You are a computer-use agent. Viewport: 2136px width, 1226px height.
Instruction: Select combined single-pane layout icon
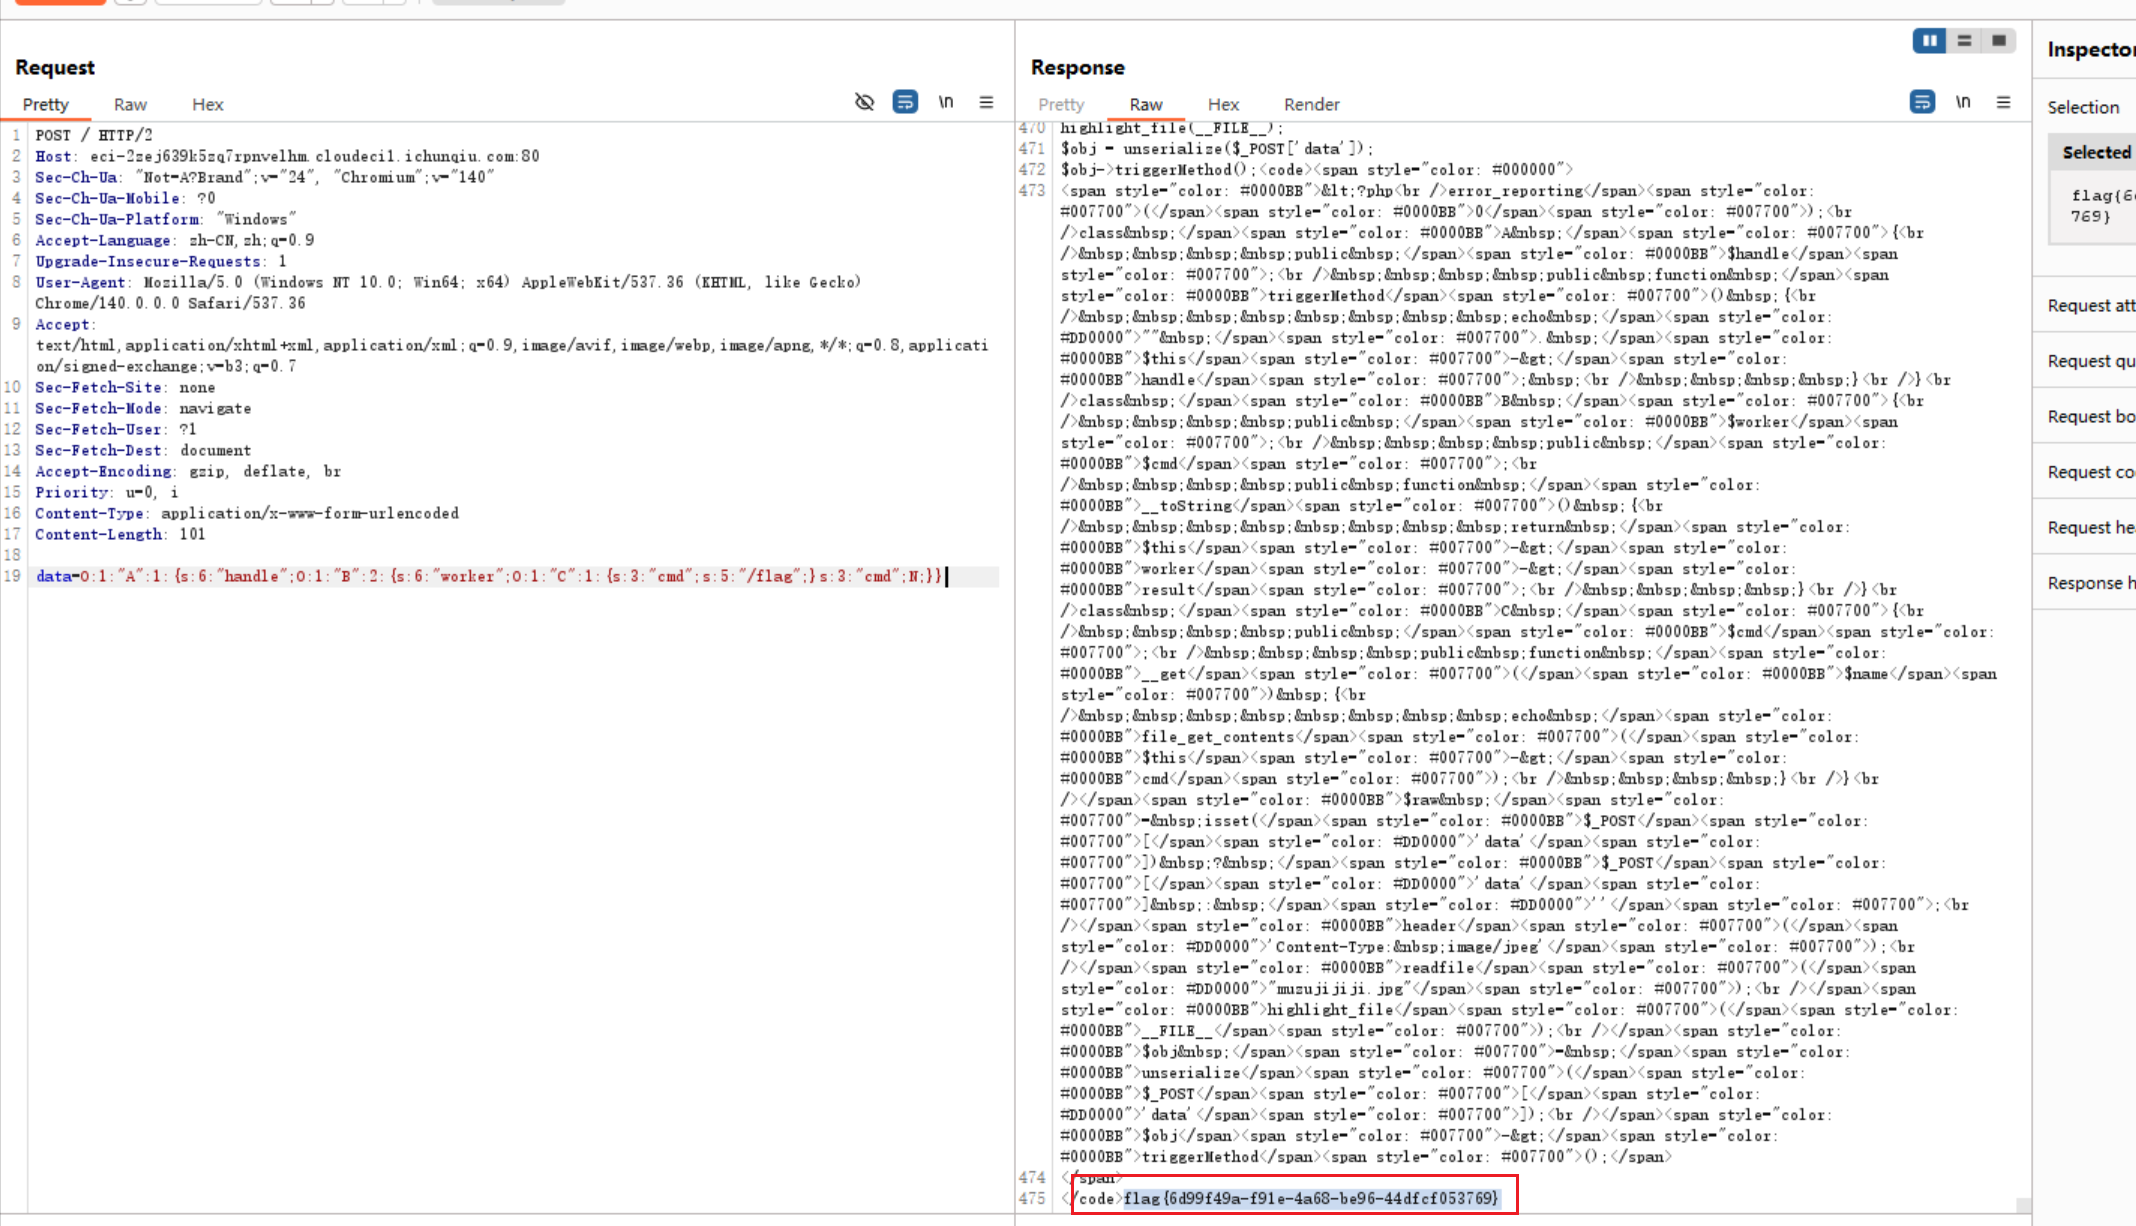click(x=1998, y=40)
